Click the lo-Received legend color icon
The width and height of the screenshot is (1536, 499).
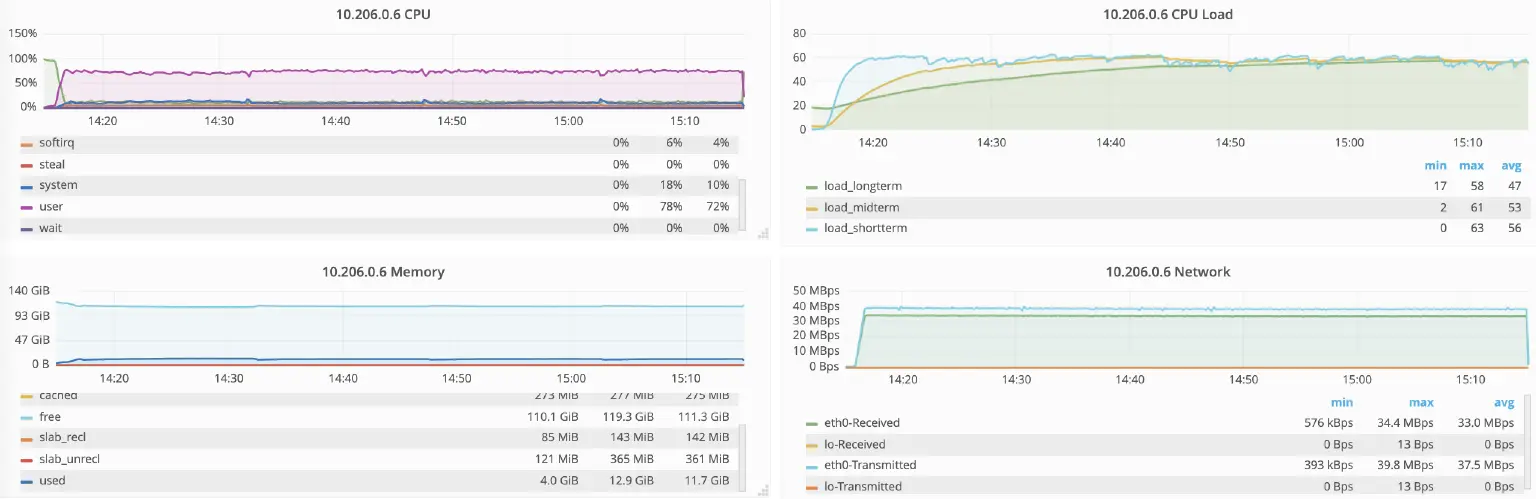812,445
